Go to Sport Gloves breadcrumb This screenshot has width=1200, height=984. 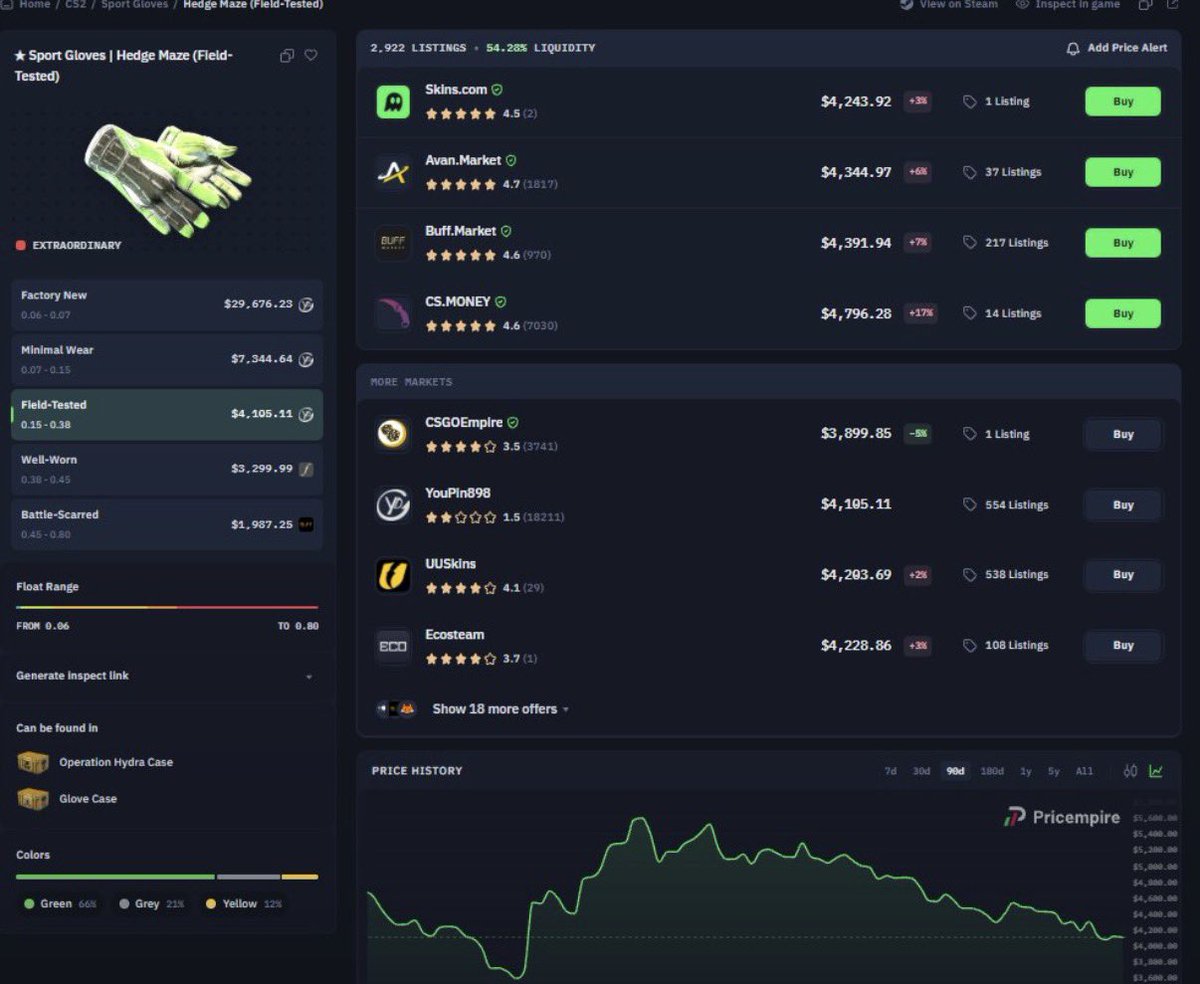[134, 4]
